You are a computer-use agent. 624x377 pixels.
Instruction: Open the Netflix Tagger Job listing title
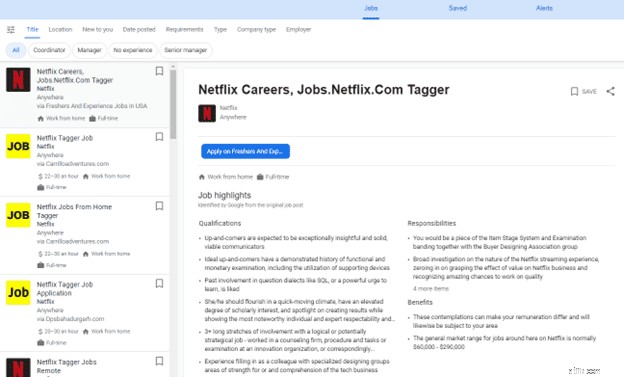(x=65, y=138)
